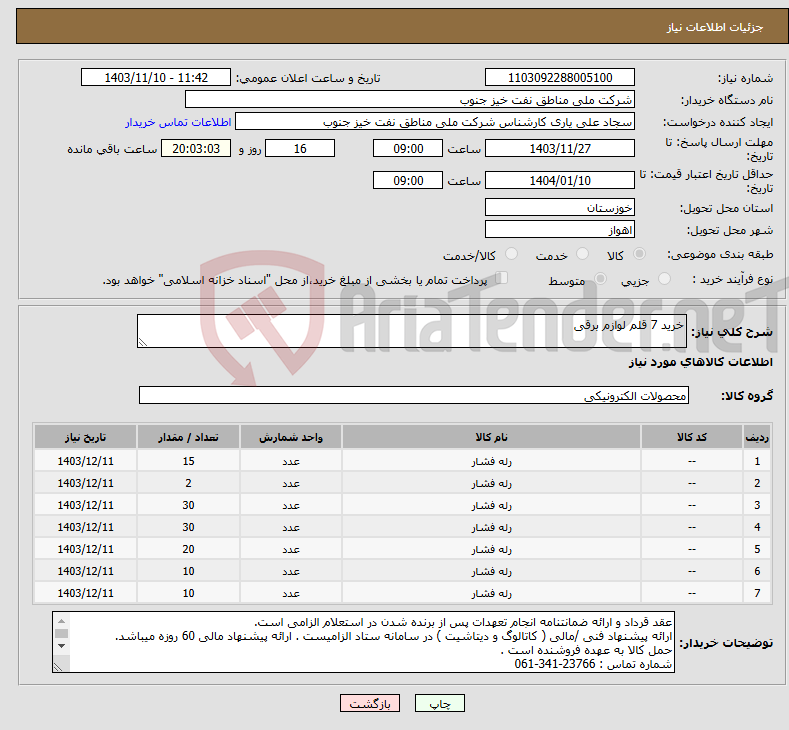Screen dimensions: 789x730
Task: Click the buyer notes scrollbar up arrow
Action: 62,620
